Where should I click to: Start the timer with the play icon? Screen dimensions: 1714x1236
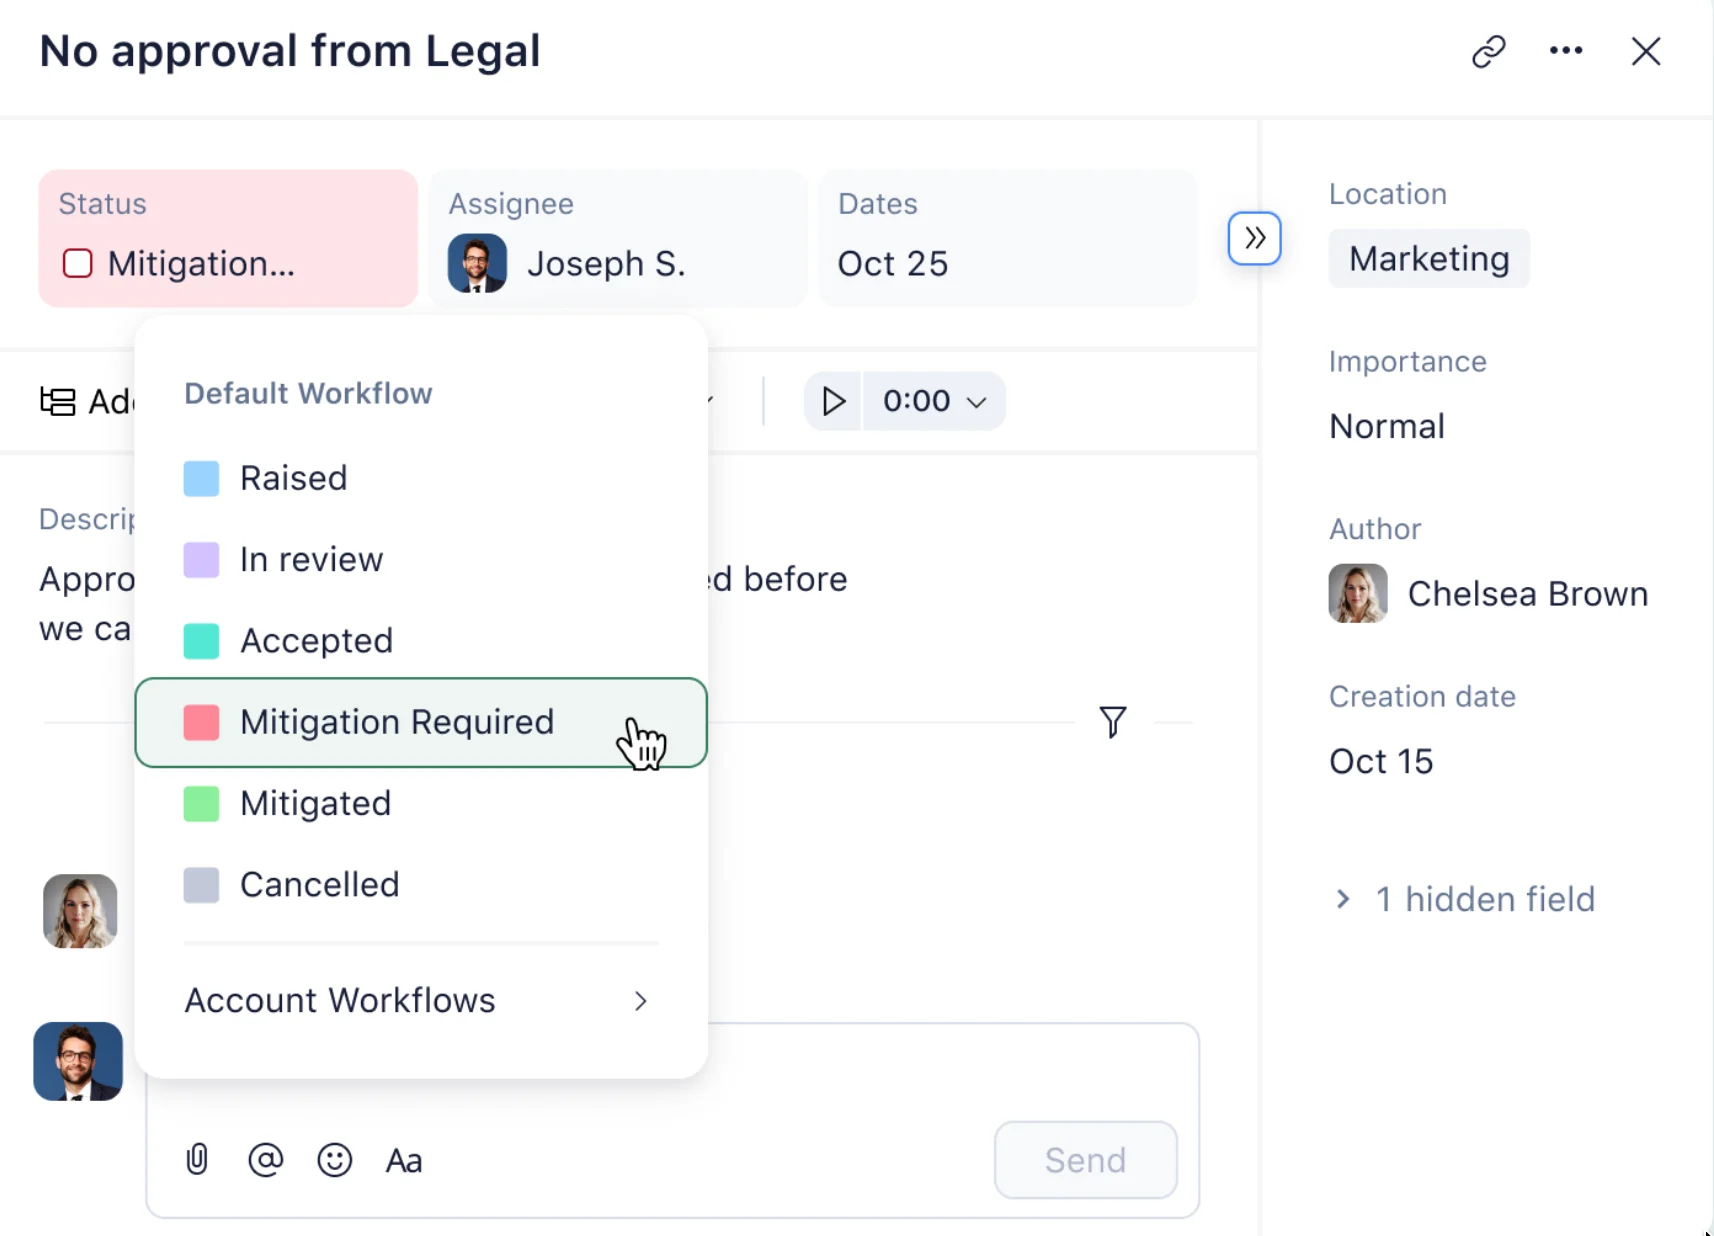click(833, 401)
